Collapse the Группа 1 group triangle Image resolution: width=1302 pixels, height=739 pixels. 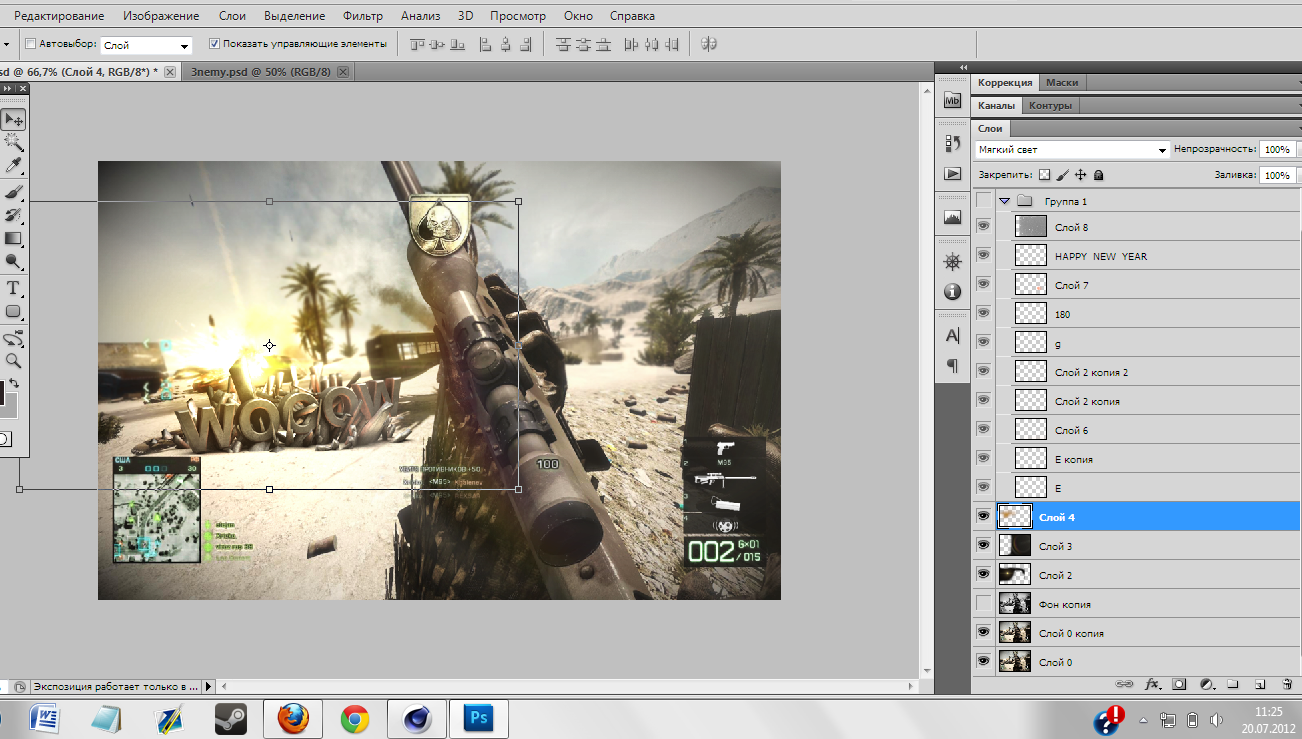tap(1005, 201)
